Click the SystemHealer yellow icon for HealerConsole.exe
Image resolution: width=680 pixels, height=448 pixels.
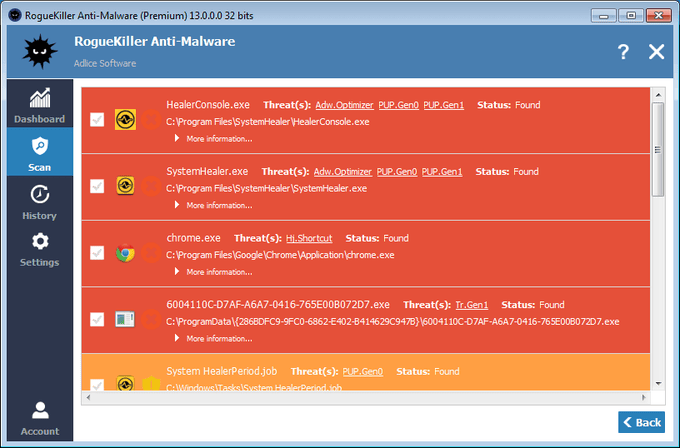[125, 120]
